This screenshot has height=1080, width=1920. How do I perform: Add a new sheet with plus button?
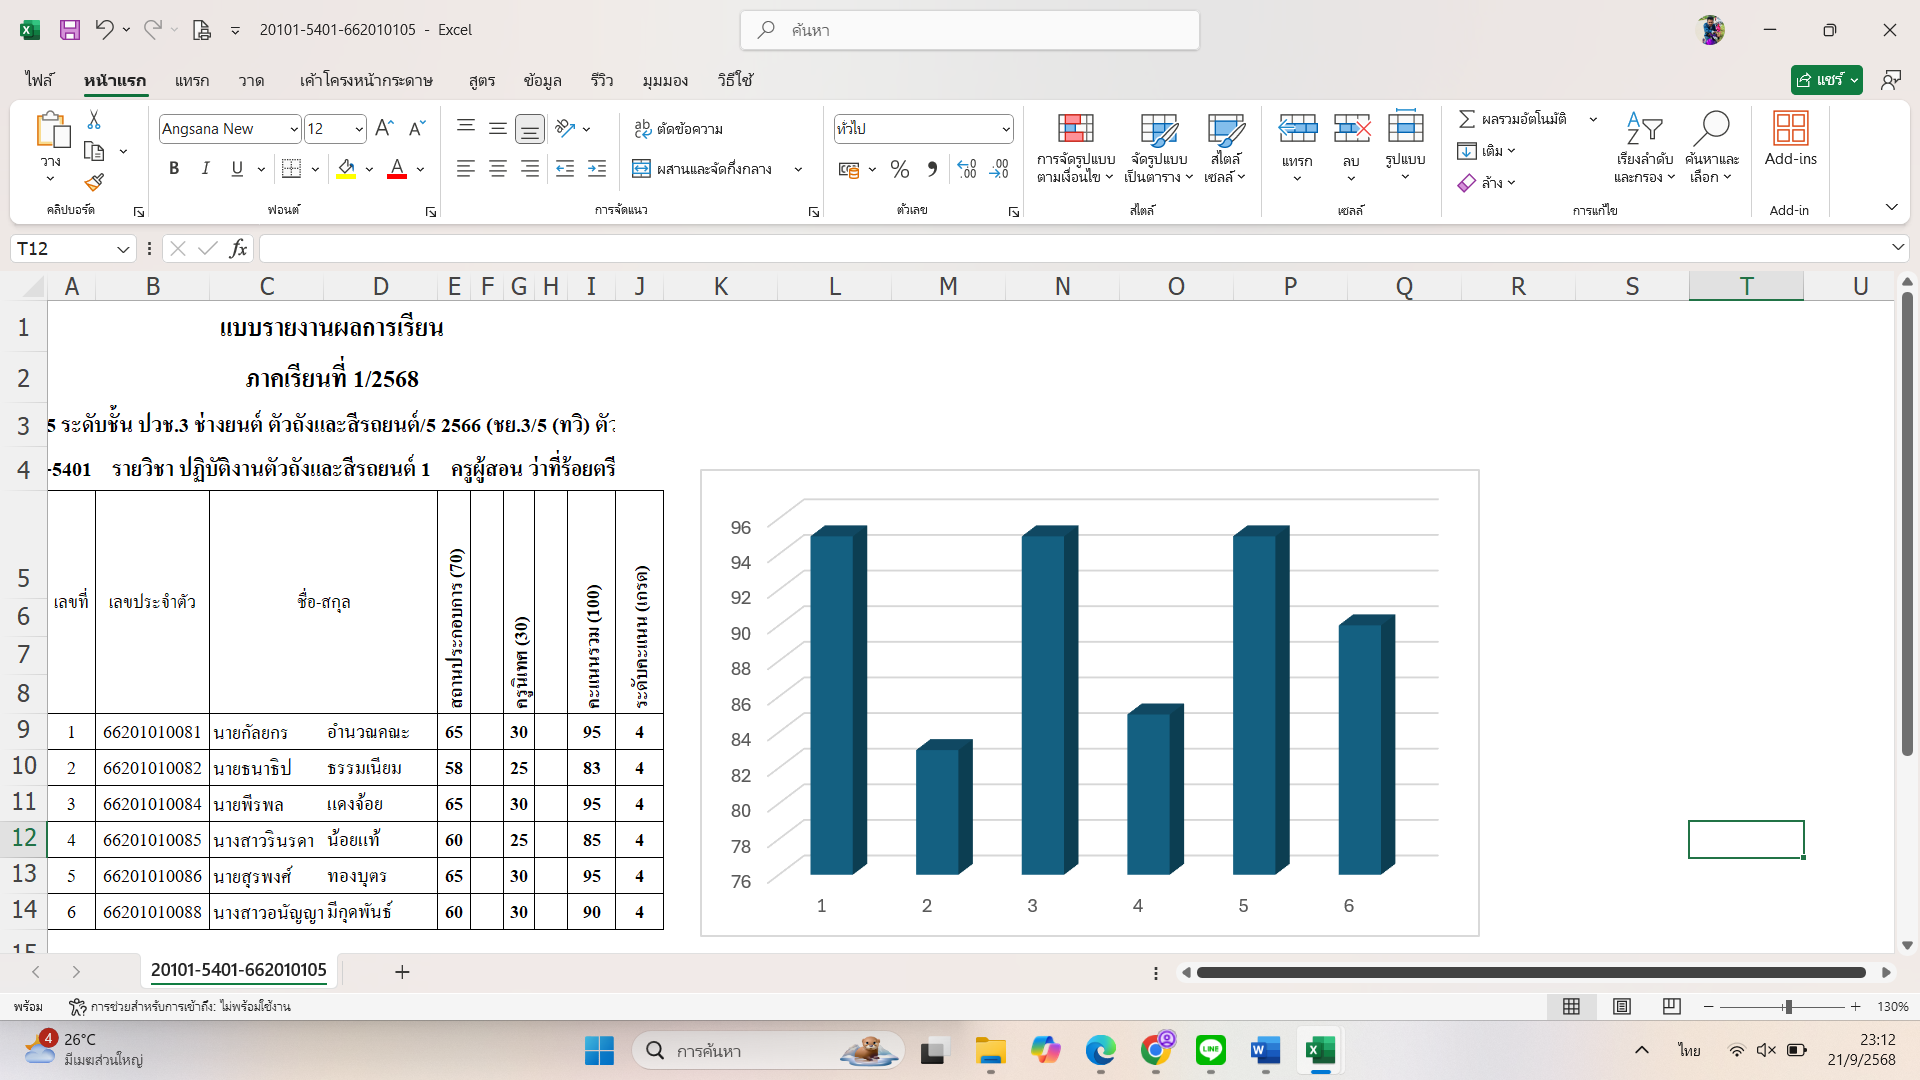[x=402, y=971]
